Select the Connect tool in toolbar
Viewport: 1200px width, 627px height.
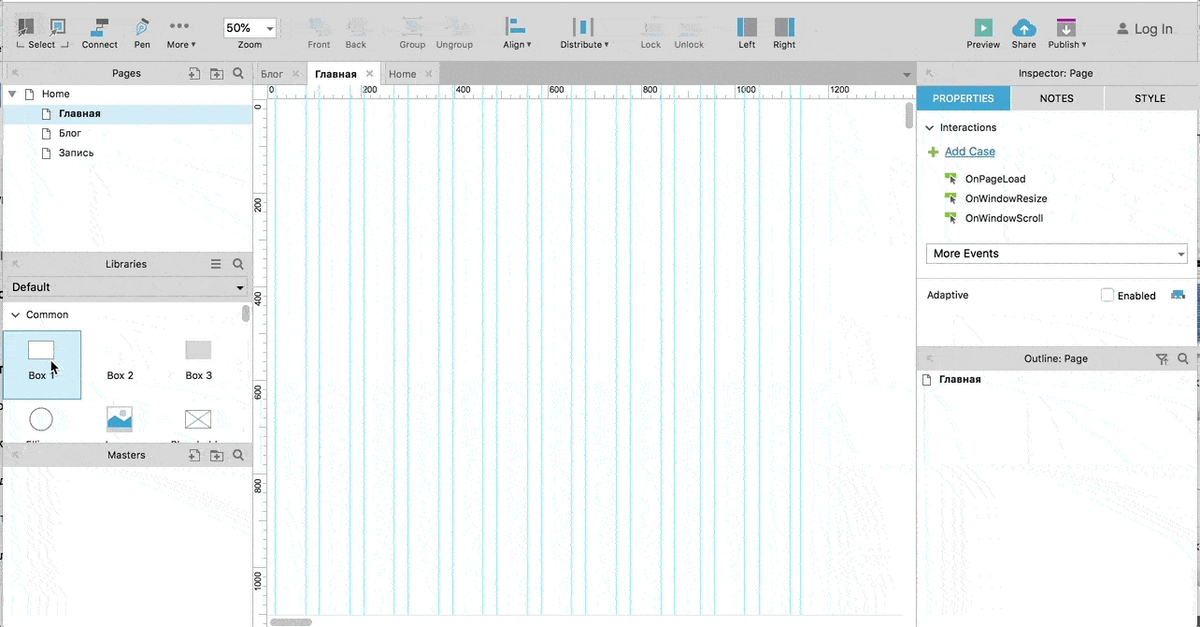pos(100,27)
